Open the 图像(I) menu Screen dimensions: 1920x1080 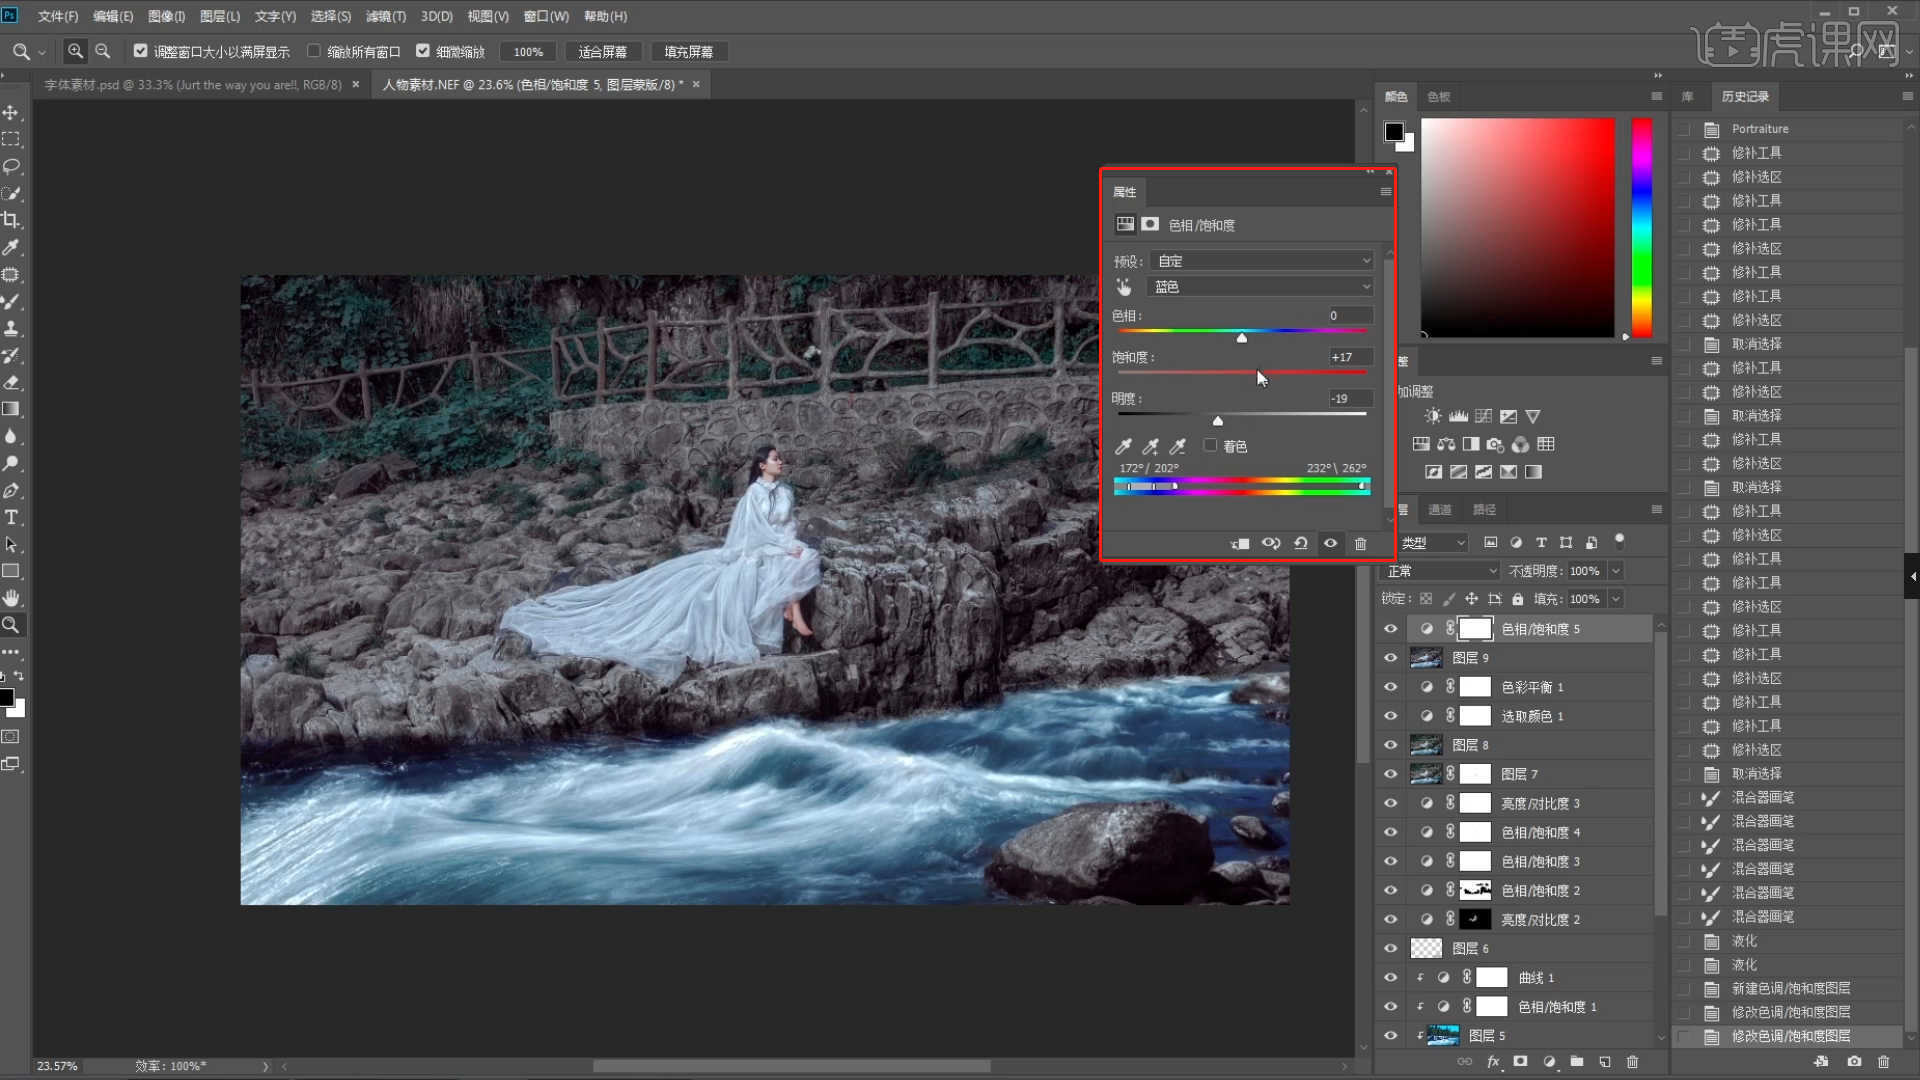click(166, 16)
